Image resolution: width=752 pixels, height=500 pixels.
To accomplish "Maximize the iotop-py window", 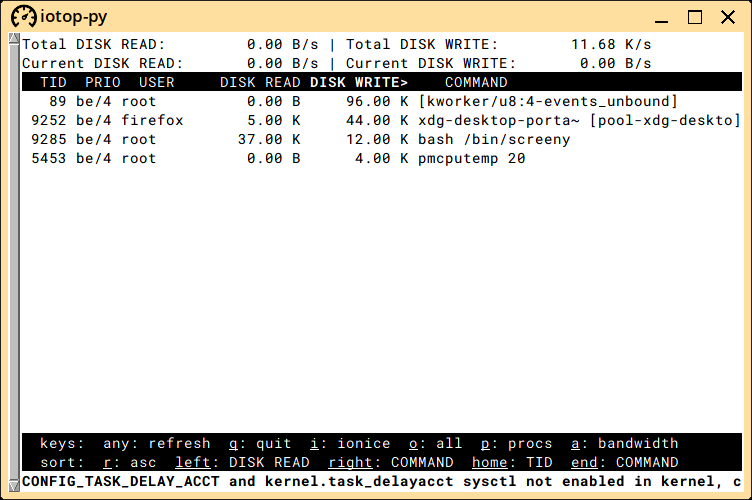I will pos(695,18).
